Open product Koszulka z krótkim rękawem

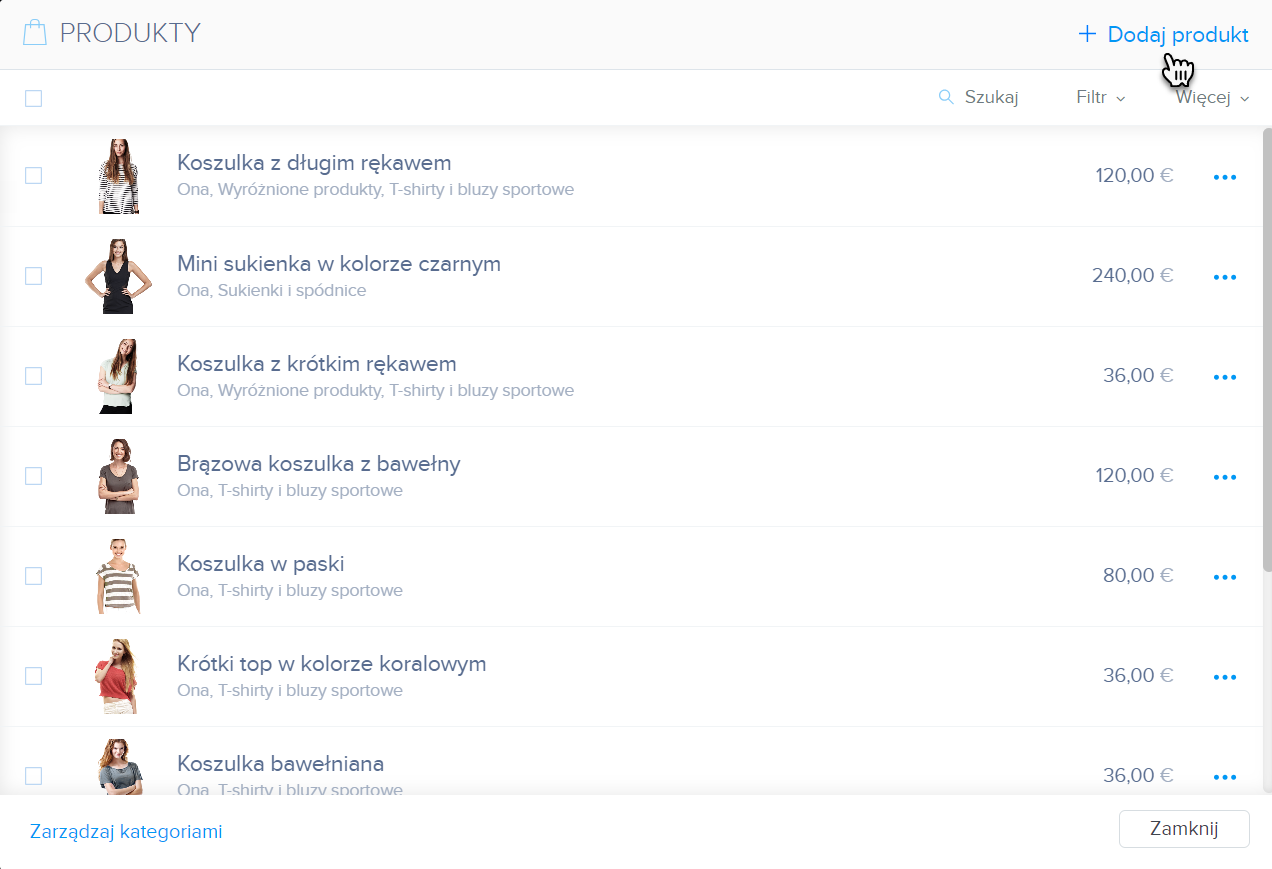[317, 363]
